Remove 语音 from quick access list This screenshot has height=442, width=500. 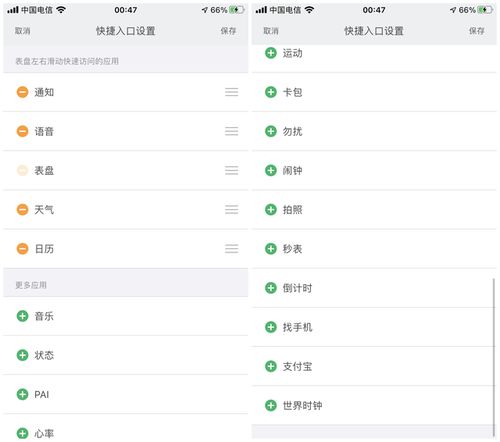22,131
